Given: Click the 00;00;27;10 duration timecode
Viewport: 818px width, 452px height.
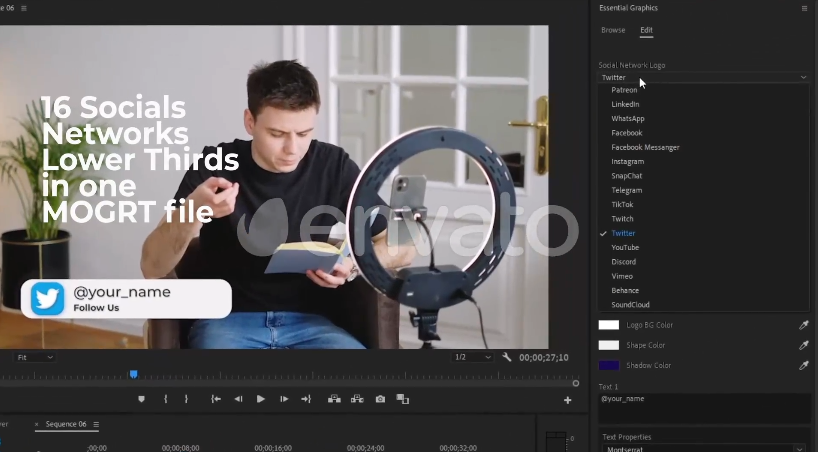Looking at the screenshot, I should click(544, 358).
